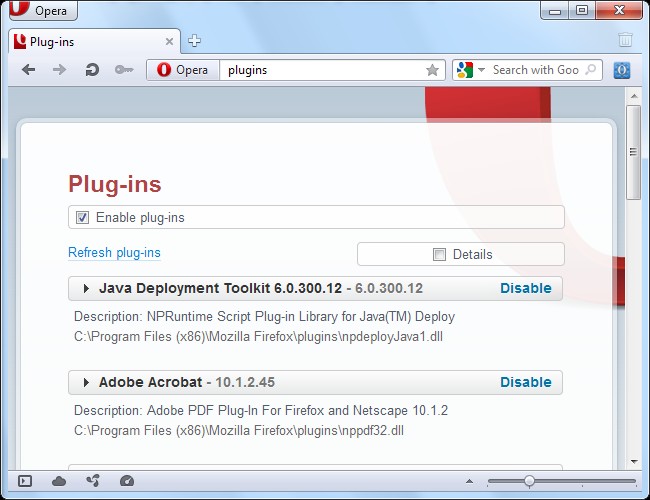Bookmark page with star icon

pyautogui.click(x=432, y=70)
